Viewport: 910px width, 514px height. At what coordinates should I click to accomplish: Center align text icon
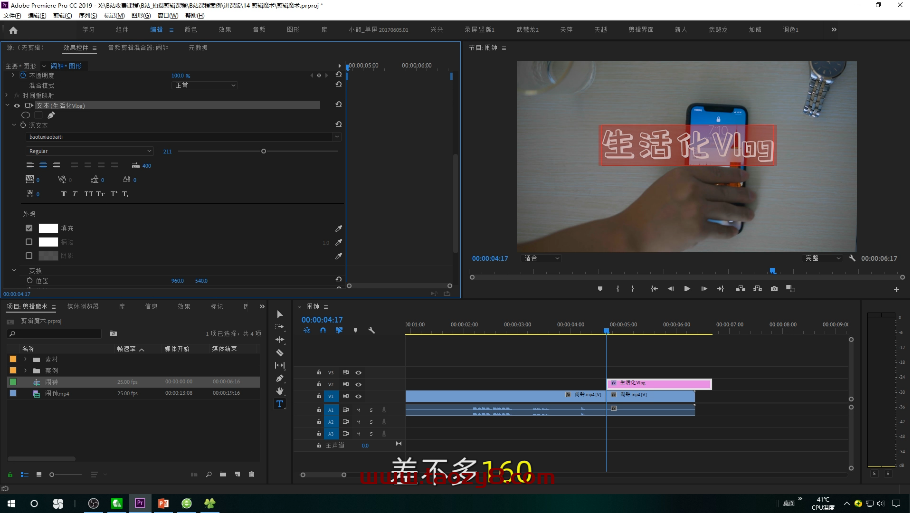click(x=44, y=165)
